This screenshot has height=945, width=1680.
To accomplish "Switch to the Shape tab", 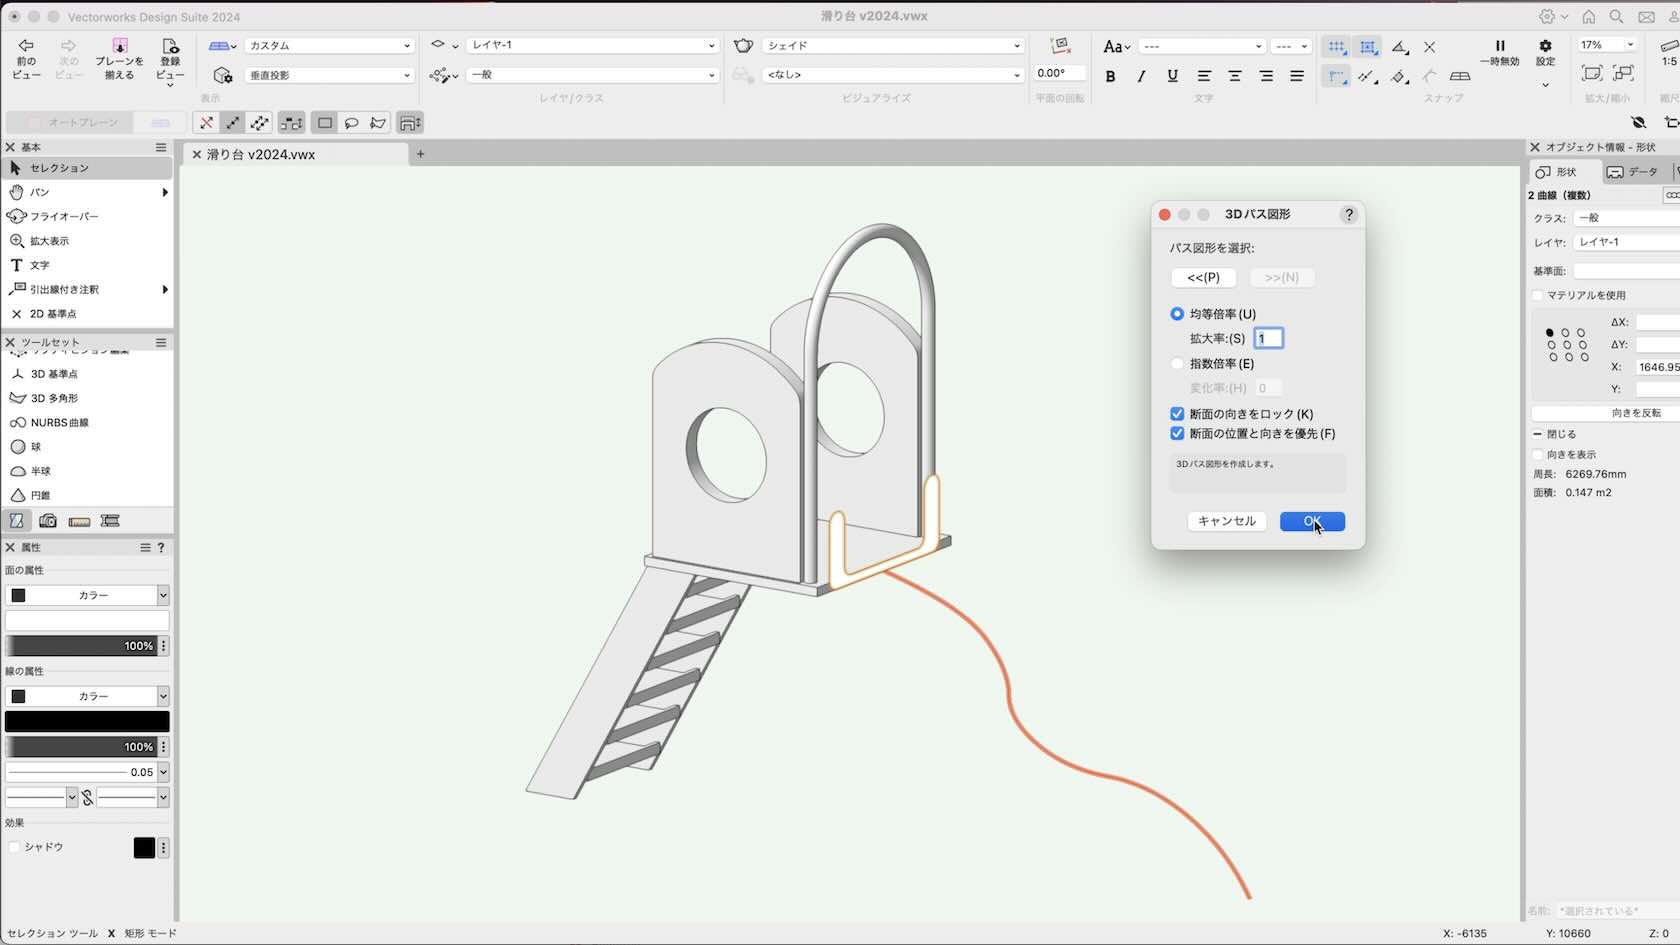I will (x=1564, y=172).
